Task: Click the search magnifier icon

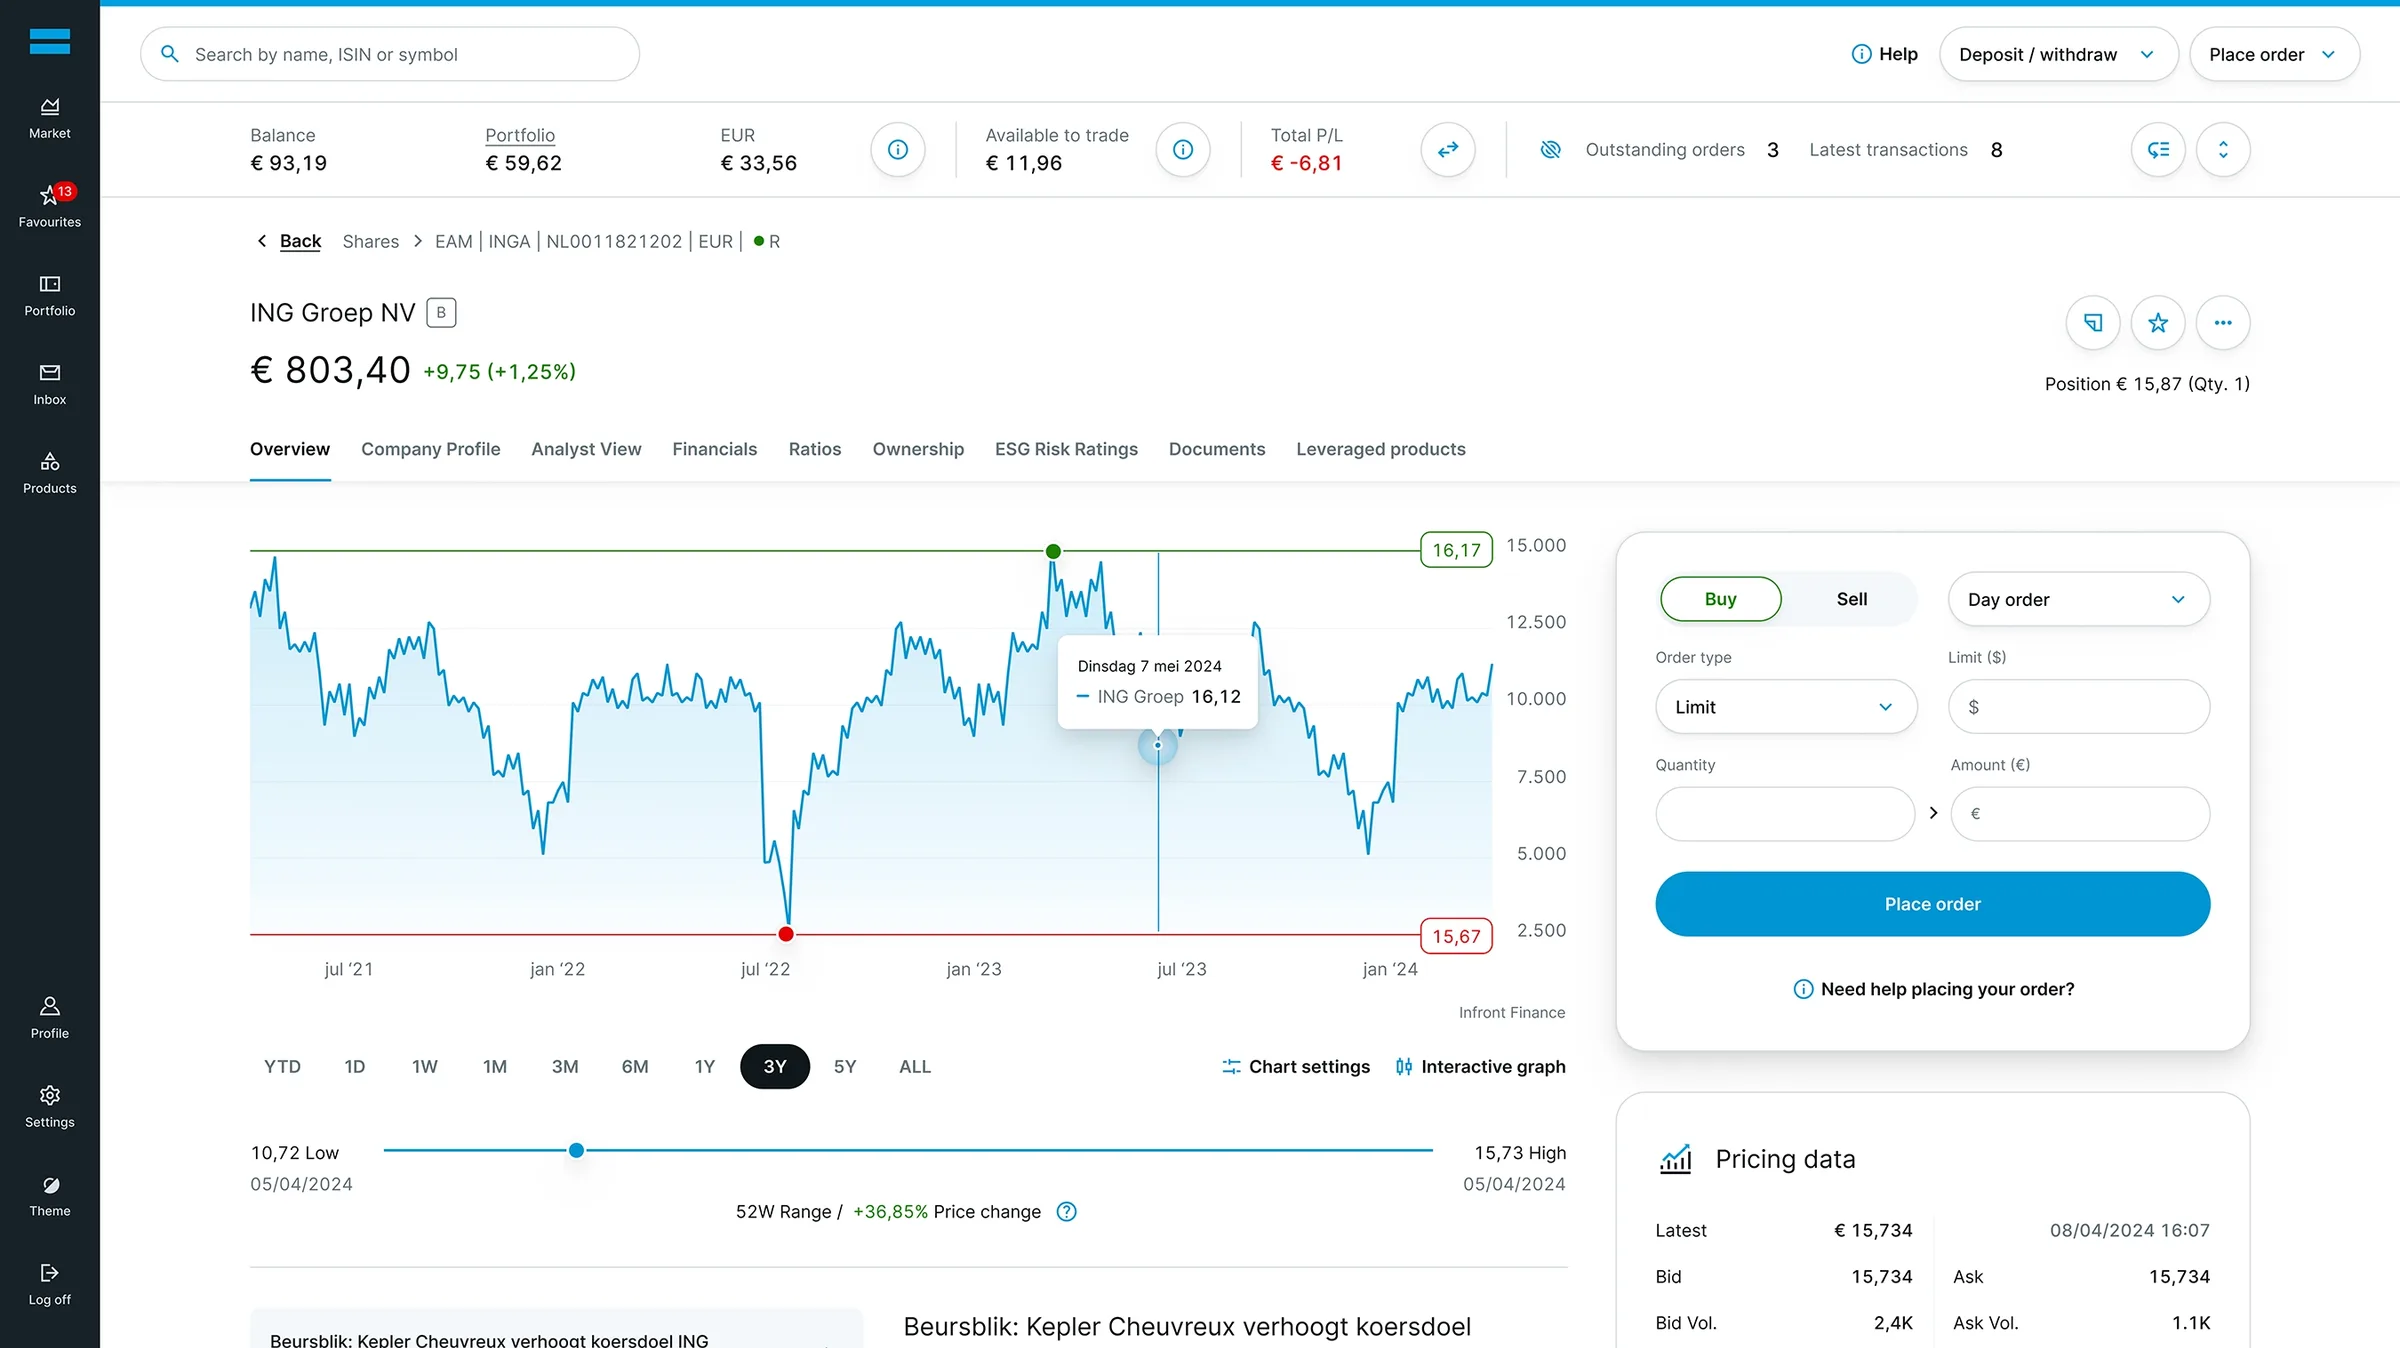Action: [170, 54]
